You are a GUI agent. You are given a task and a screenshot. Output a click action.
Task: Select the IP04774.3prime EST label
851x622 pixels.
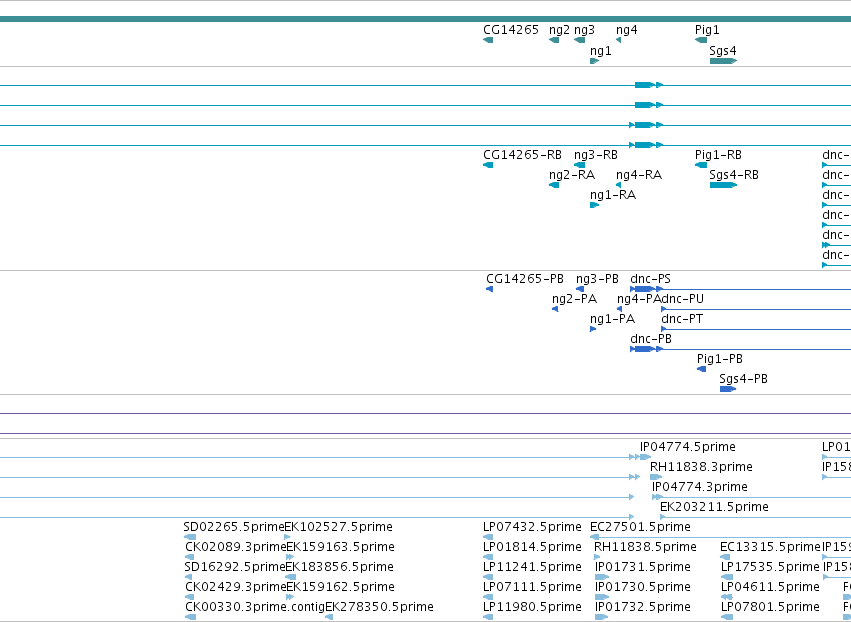pos(700,487)
